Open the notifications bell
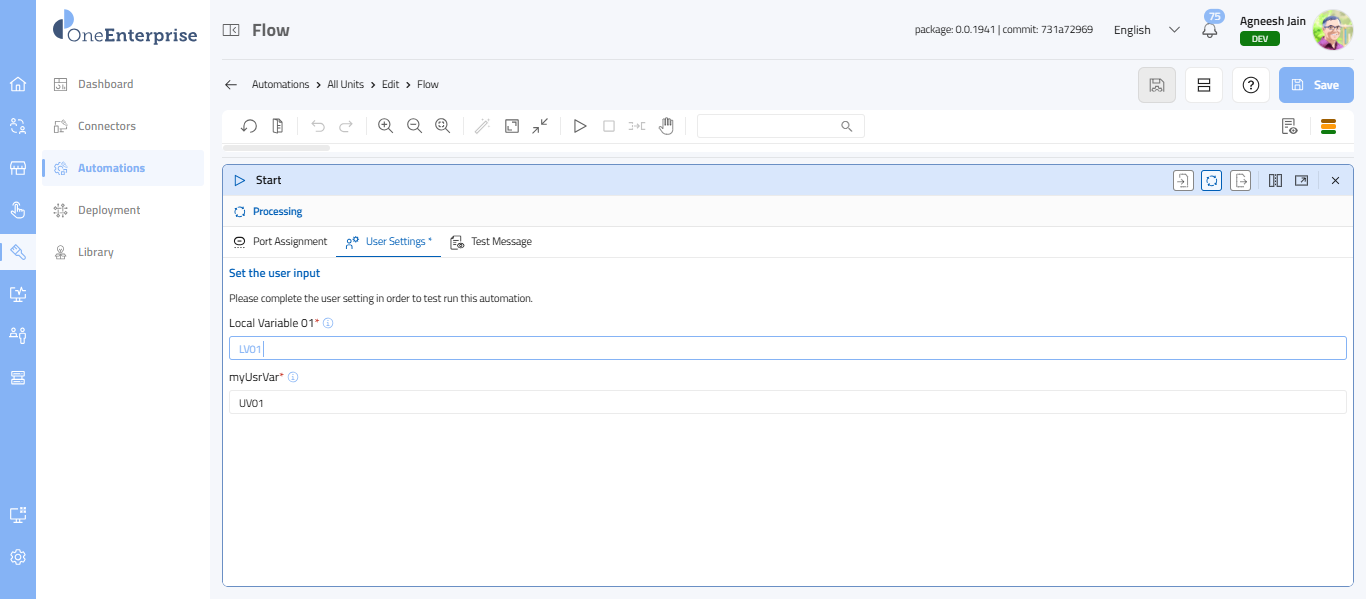The width and height of the screenshot is (1366, 599). (1210, 30)
